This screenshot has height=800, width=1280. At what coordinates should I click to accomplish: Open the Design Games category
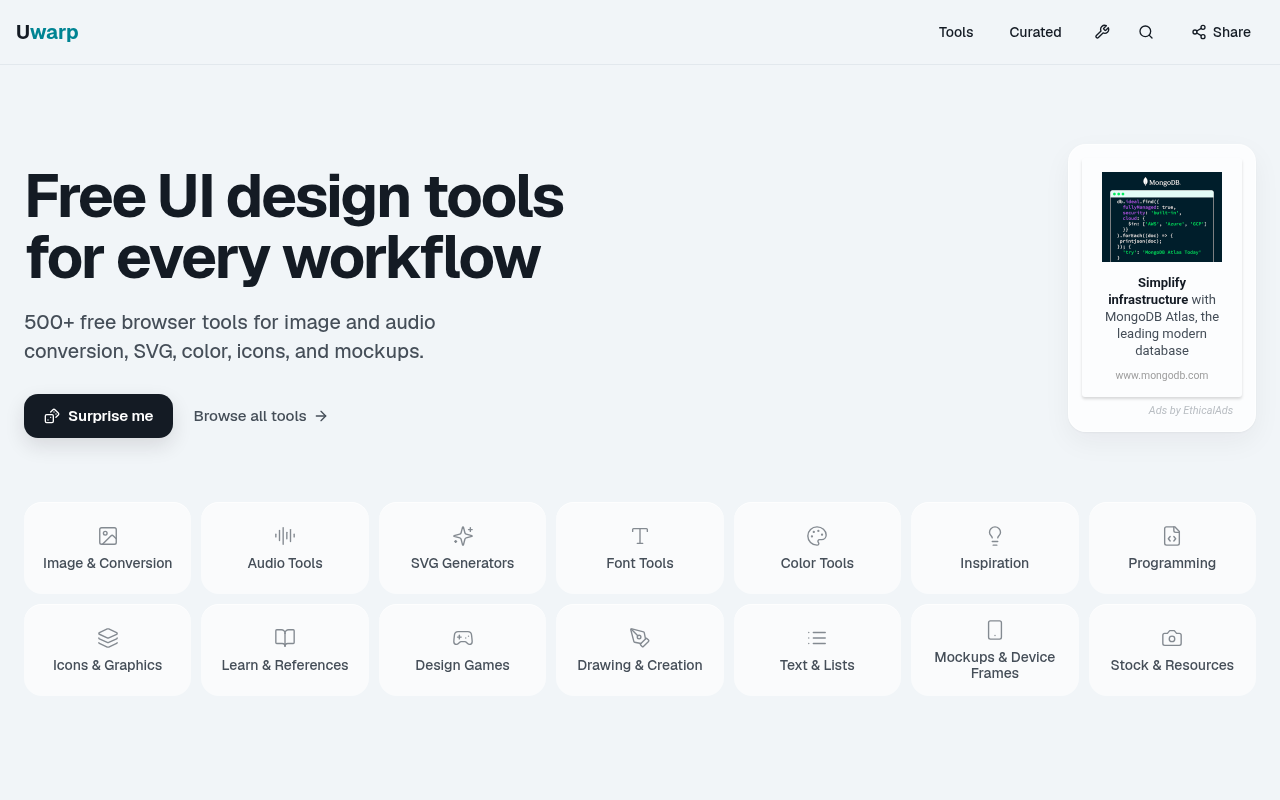(462, 650)
